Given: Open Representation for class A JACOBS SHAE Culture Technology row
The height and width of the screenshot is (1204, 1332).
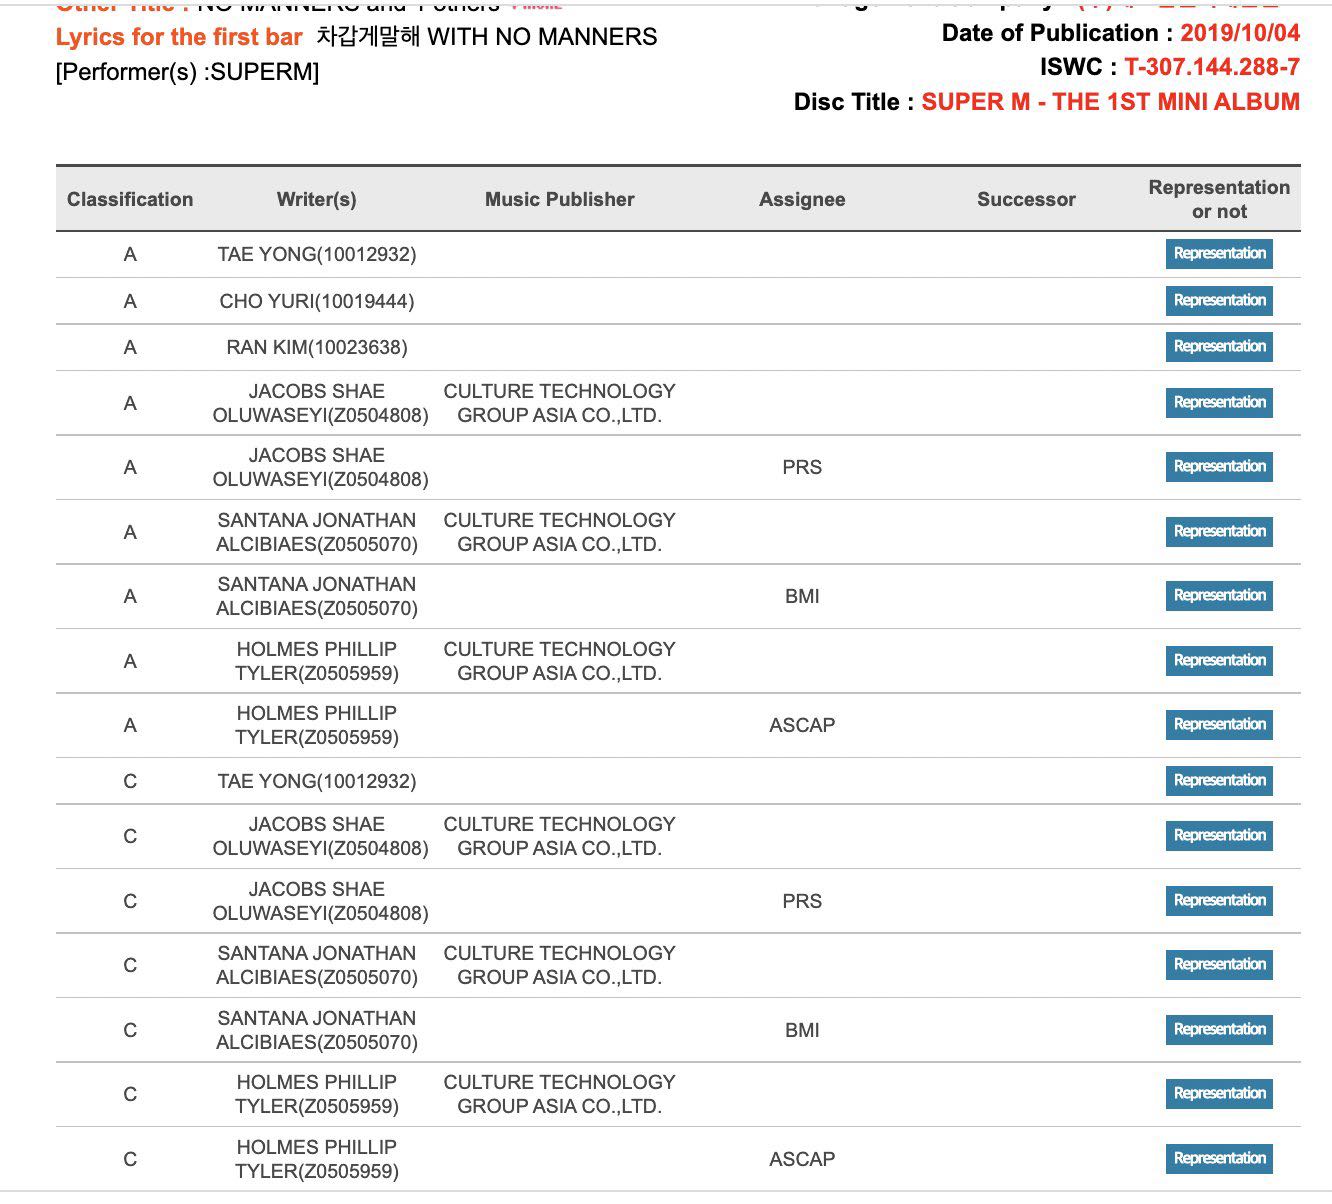Looking at the screenshot, I should point(1219,403).
